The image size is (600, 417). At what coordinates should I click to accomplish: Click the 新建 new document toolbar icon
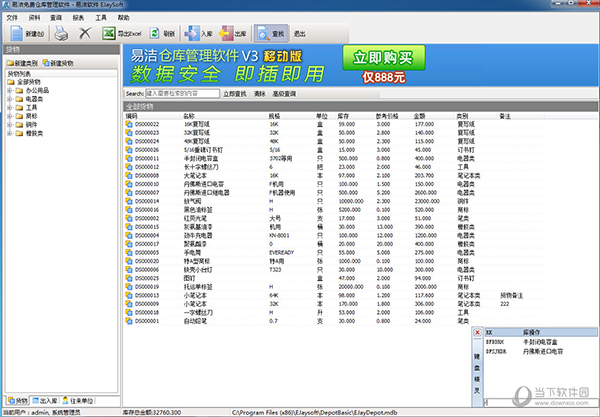click(x=16, y=34)
